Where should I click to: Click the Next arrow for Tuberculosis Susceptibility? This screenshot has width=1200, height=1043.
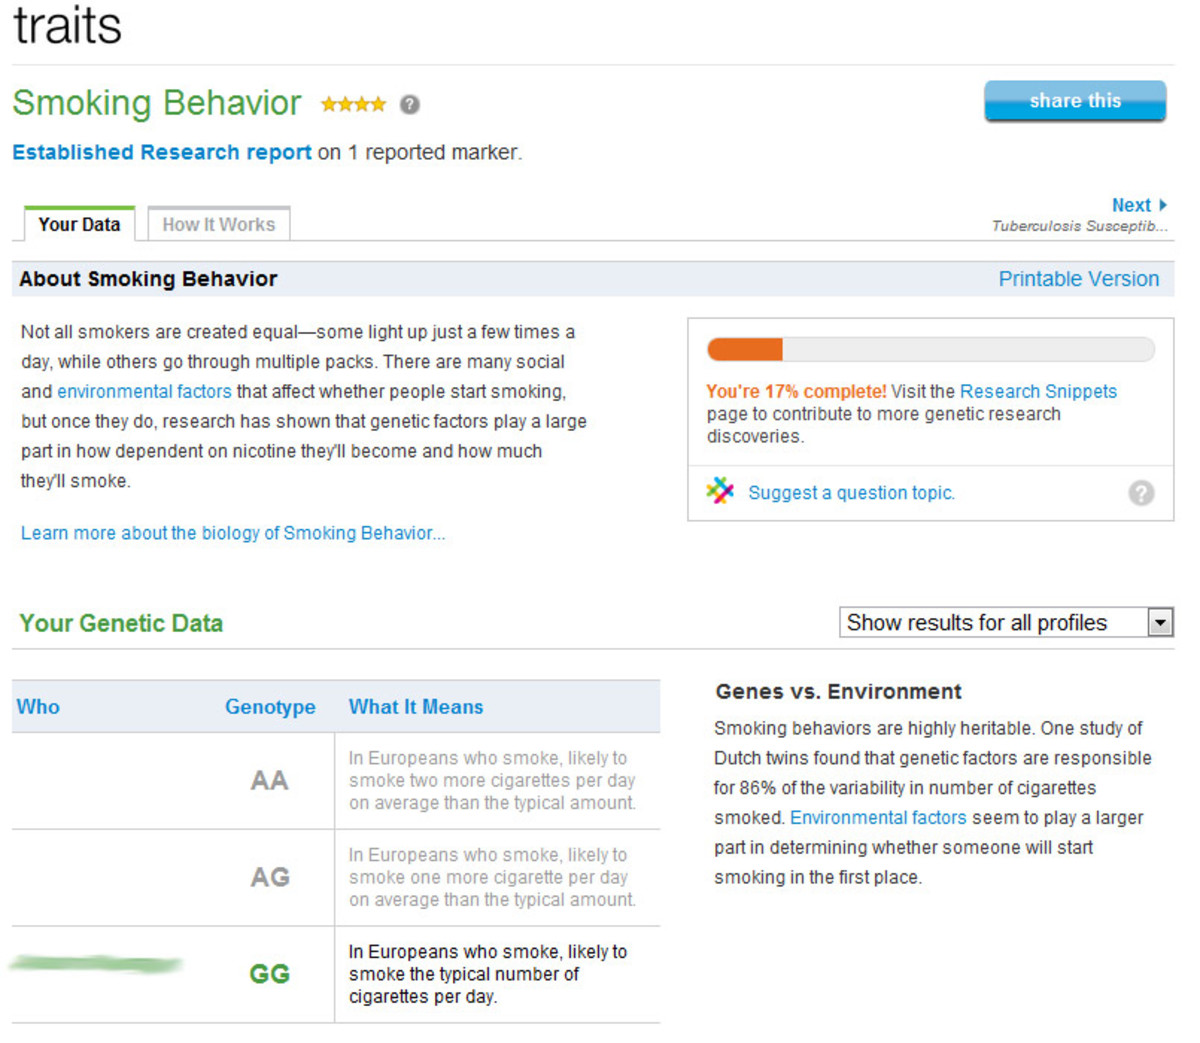click(x=1138, y=204)
